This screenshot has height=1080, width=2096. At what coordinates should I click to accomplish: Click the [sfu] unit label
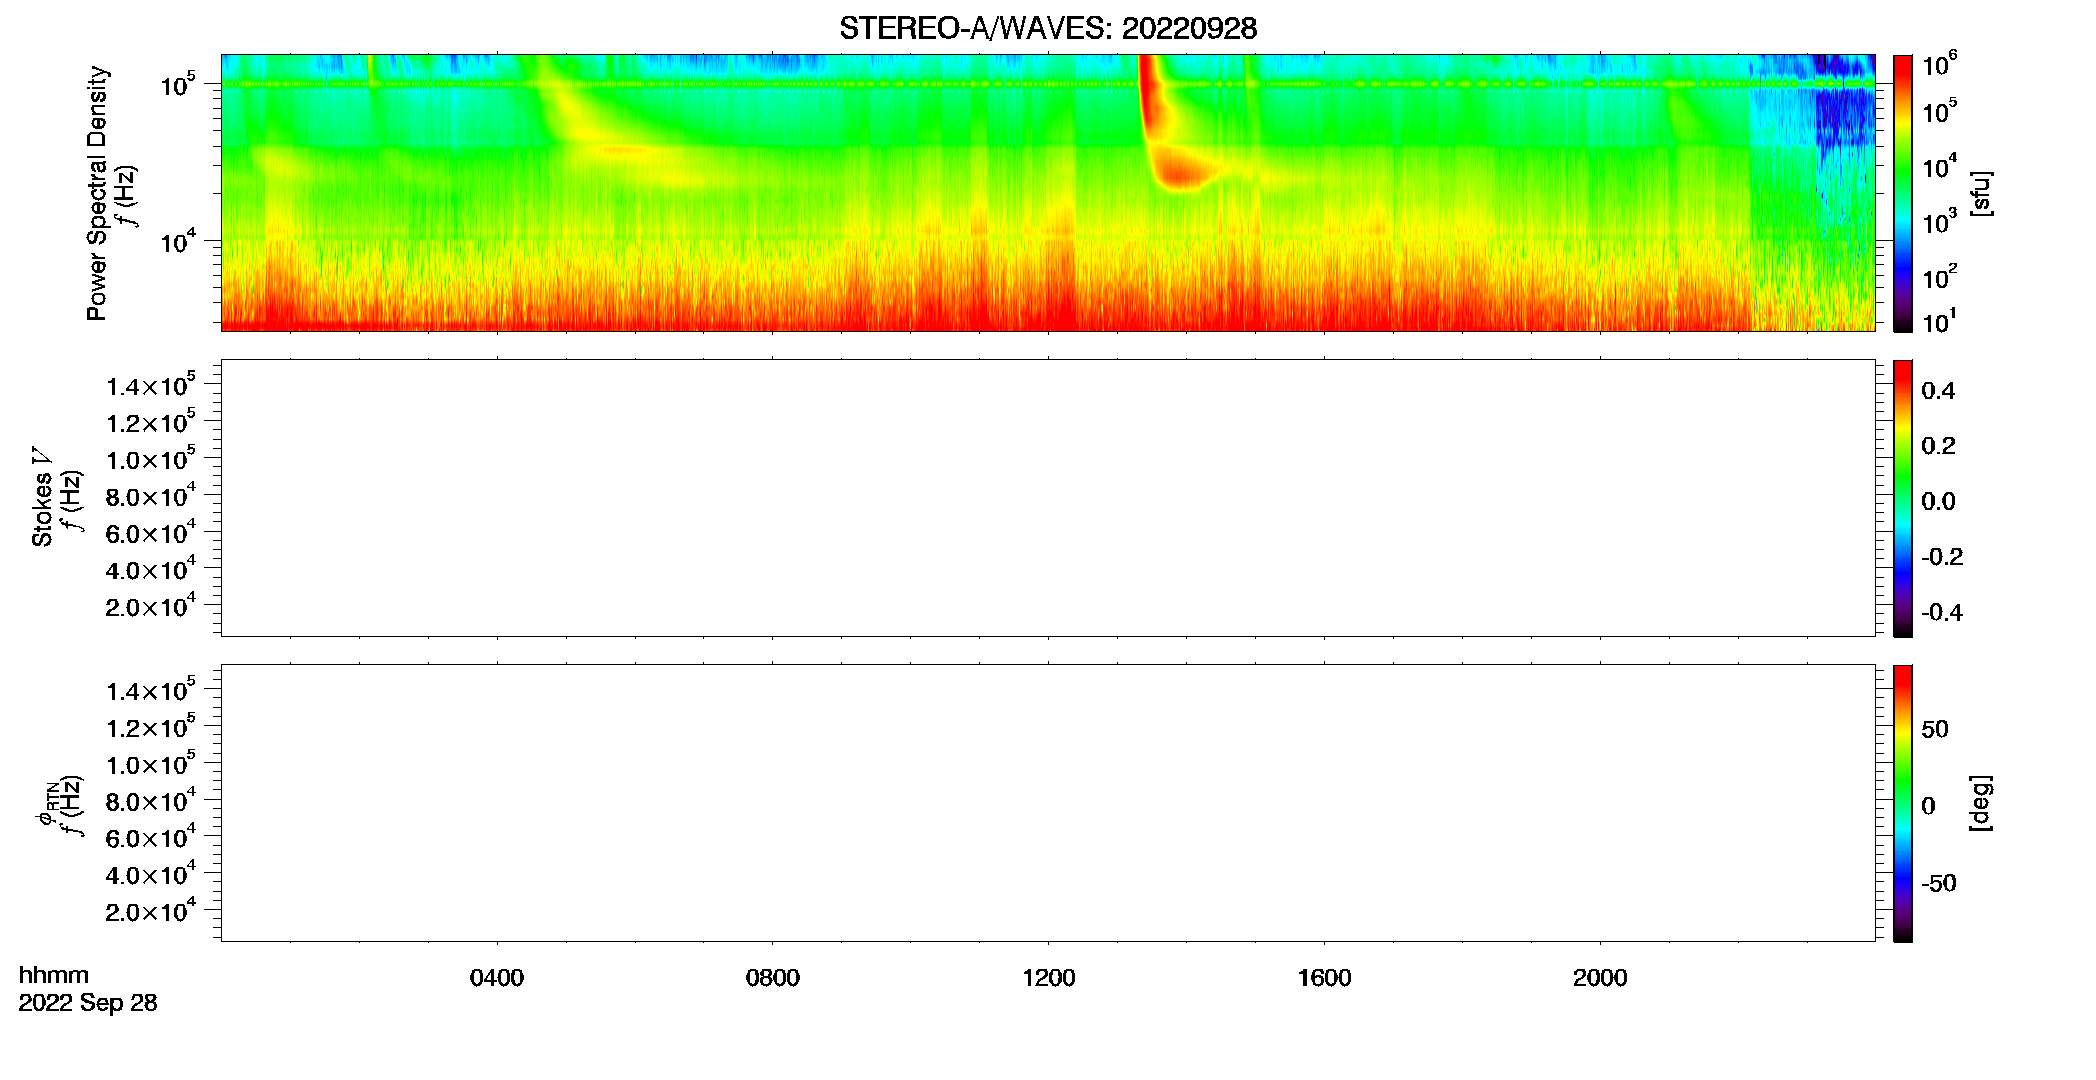coord(1981,193)
